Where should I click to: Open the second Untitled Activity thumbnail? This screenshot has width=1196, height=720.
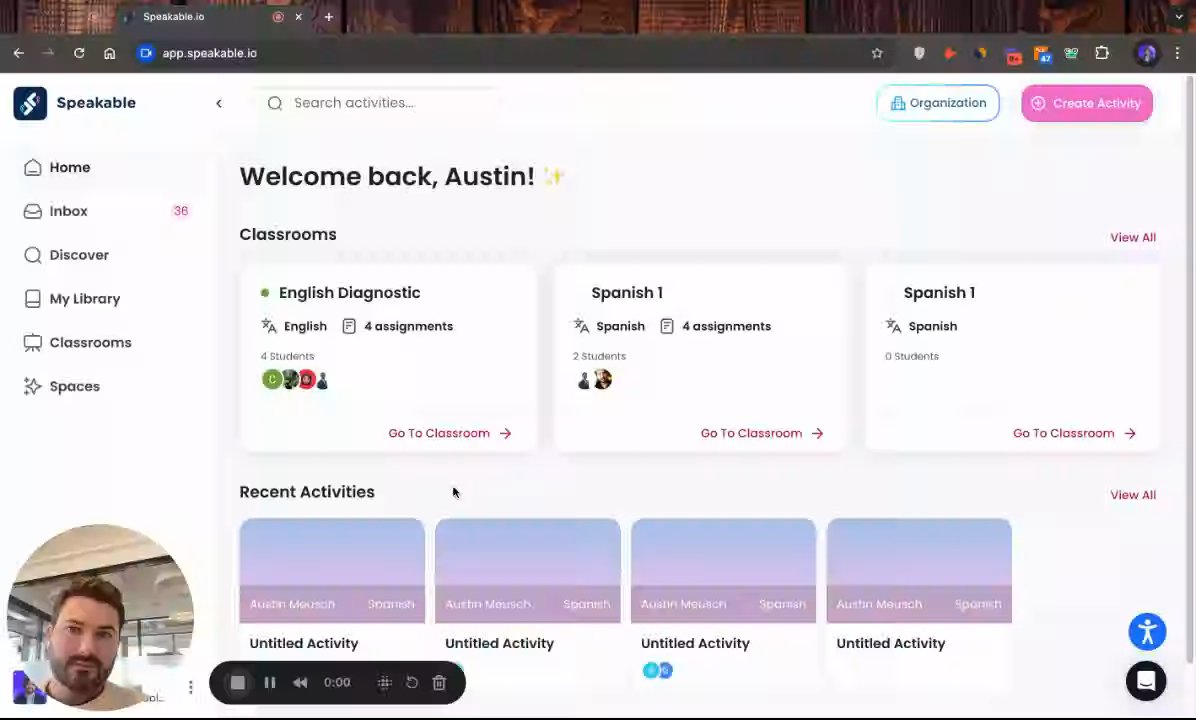[528, 571]
